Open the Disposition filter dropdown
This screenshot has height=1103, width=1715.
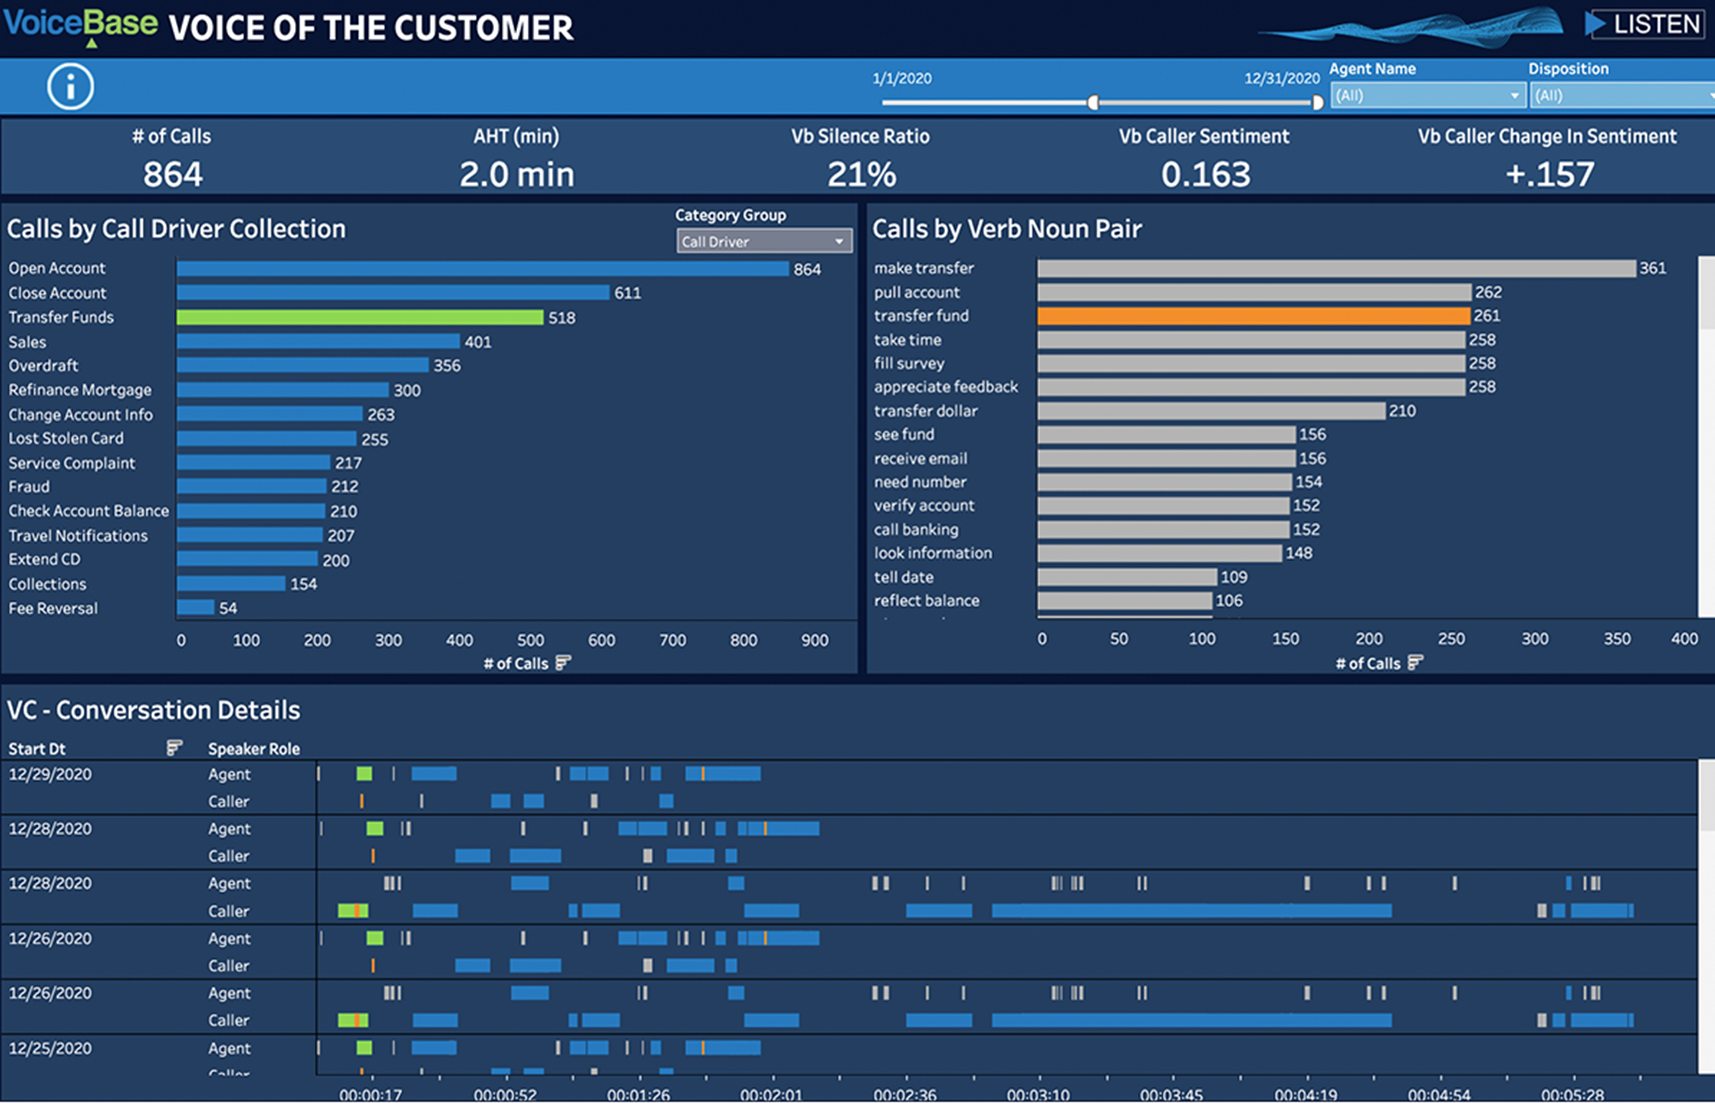(x=1622, y=96)
